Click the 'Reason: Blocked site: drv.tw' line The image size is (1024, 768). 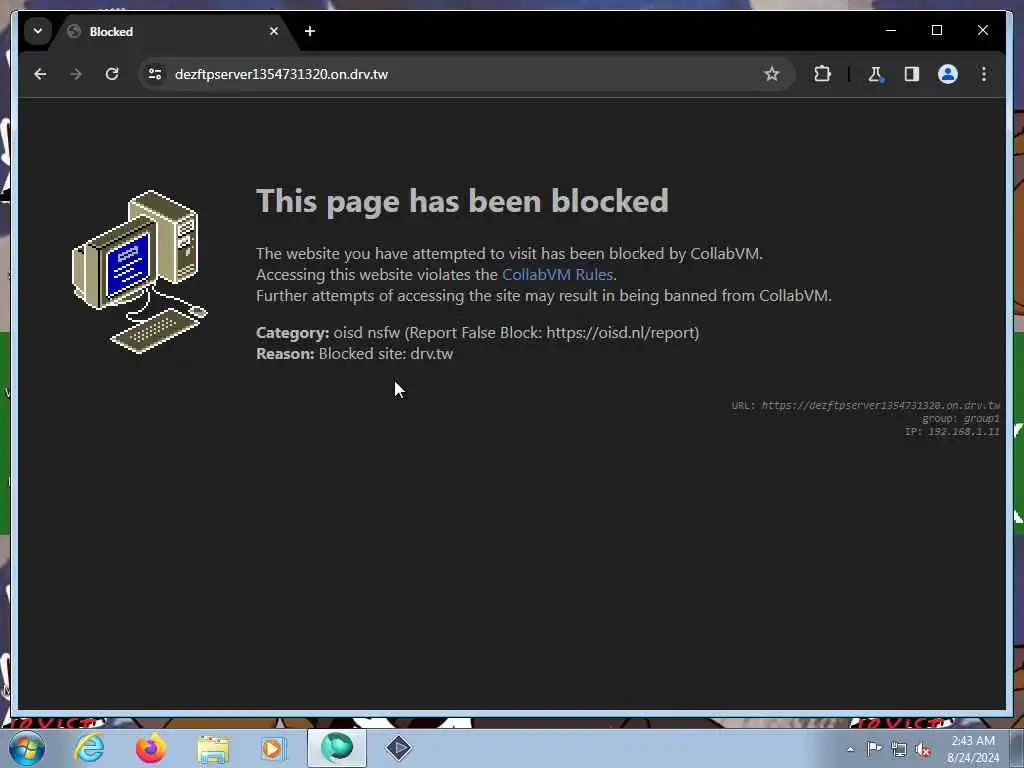click(355, 354)
